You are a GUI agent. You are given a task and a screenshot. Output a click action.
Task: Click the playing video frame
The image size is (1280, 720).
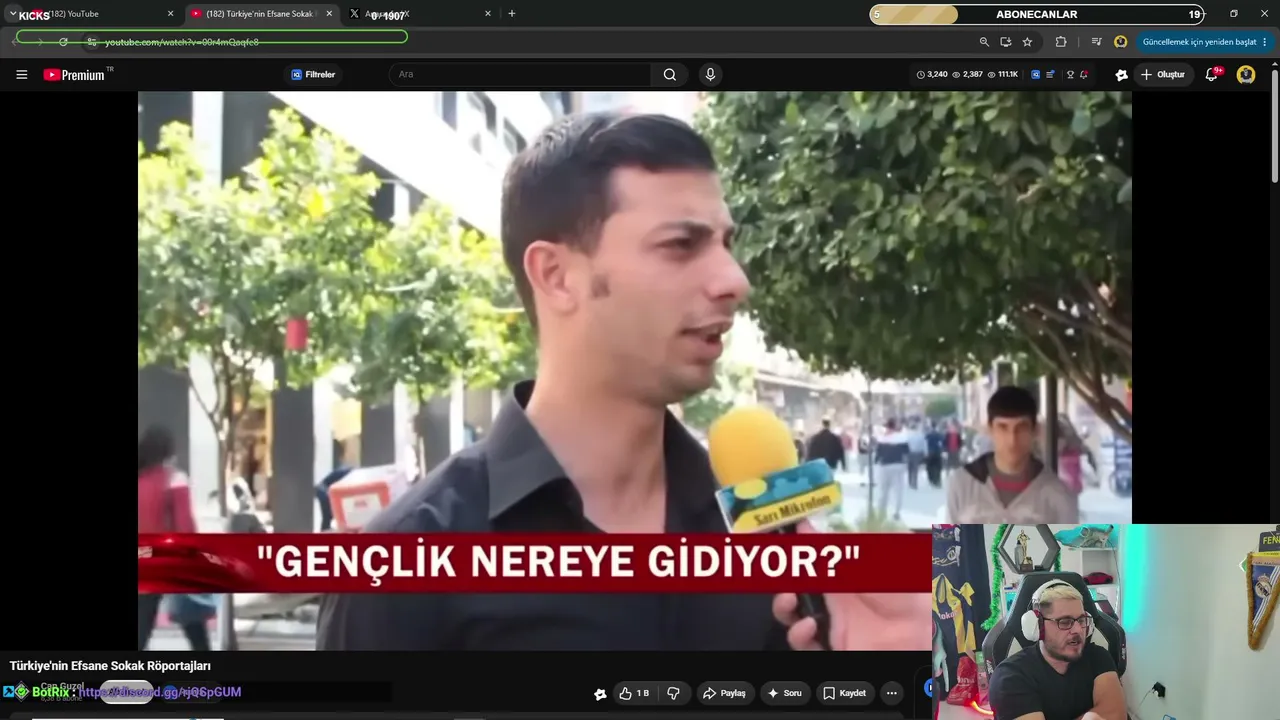tap(634, 371)
